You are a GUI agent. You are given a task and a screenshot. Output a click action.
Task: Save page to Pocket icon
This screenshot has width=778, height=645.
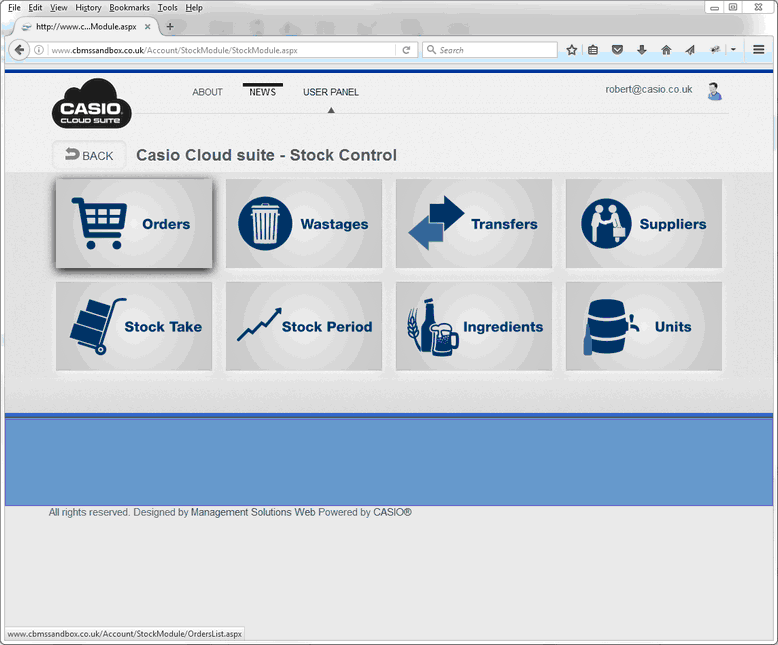[617, 50]
